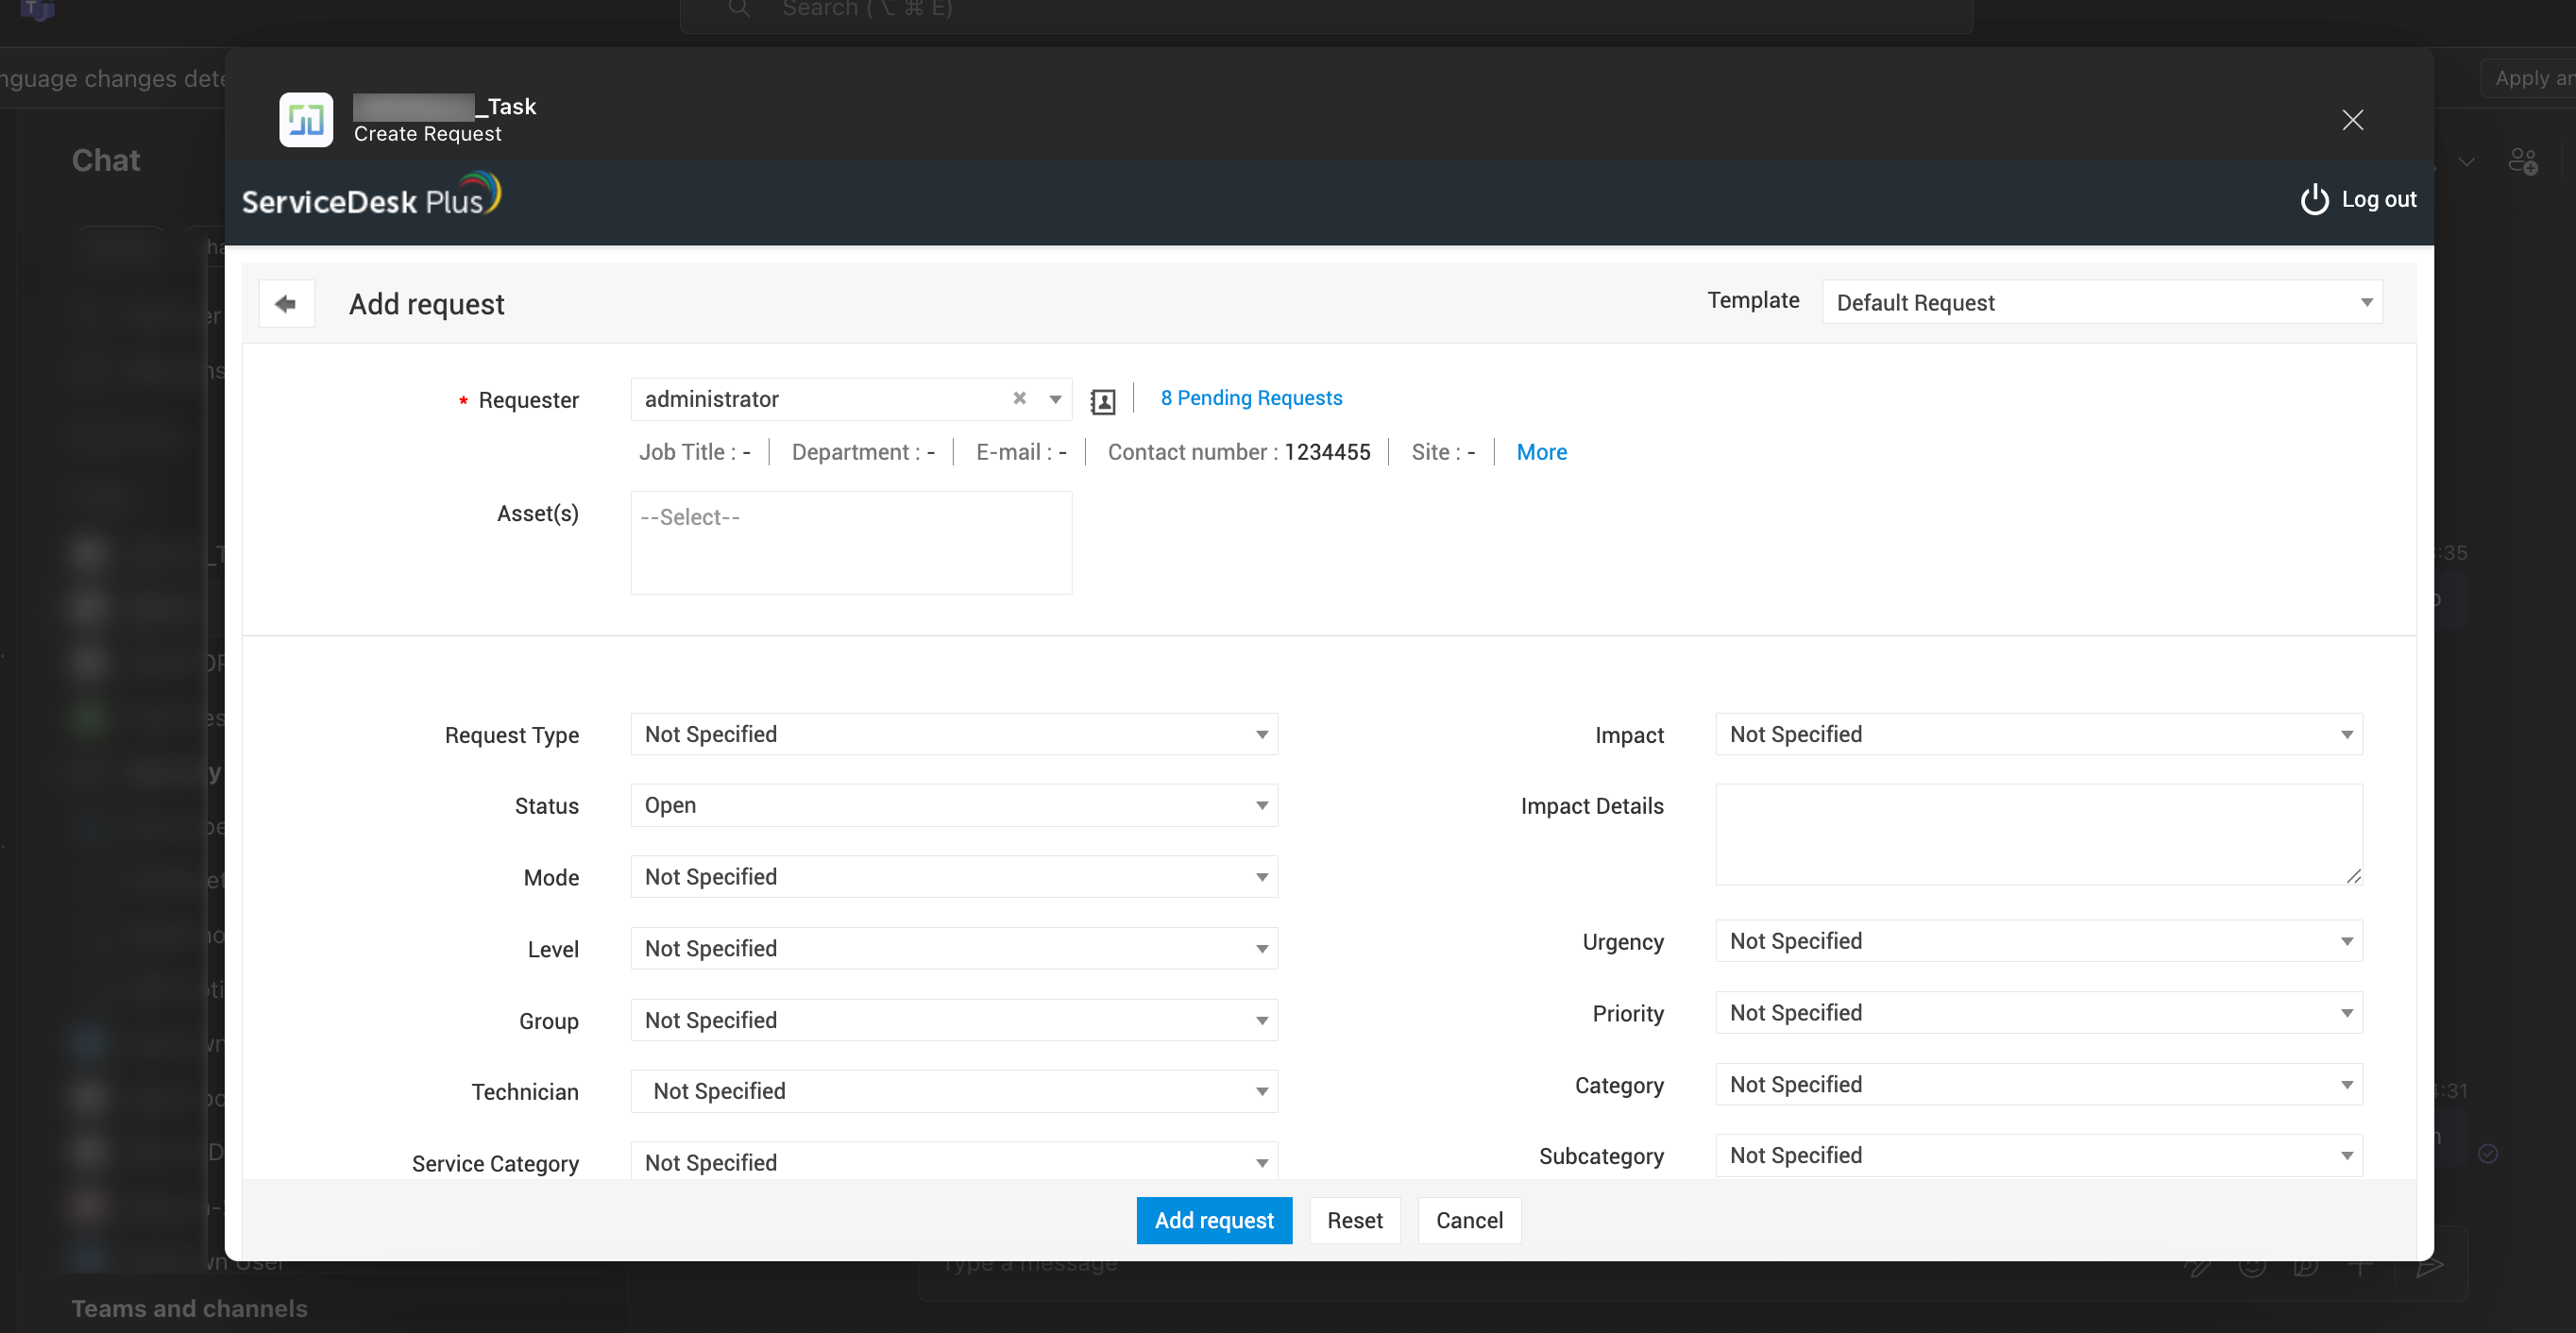The image size is (2576, 1333).
Task: Open requester contact card lookup icon
Action: 1102,401
